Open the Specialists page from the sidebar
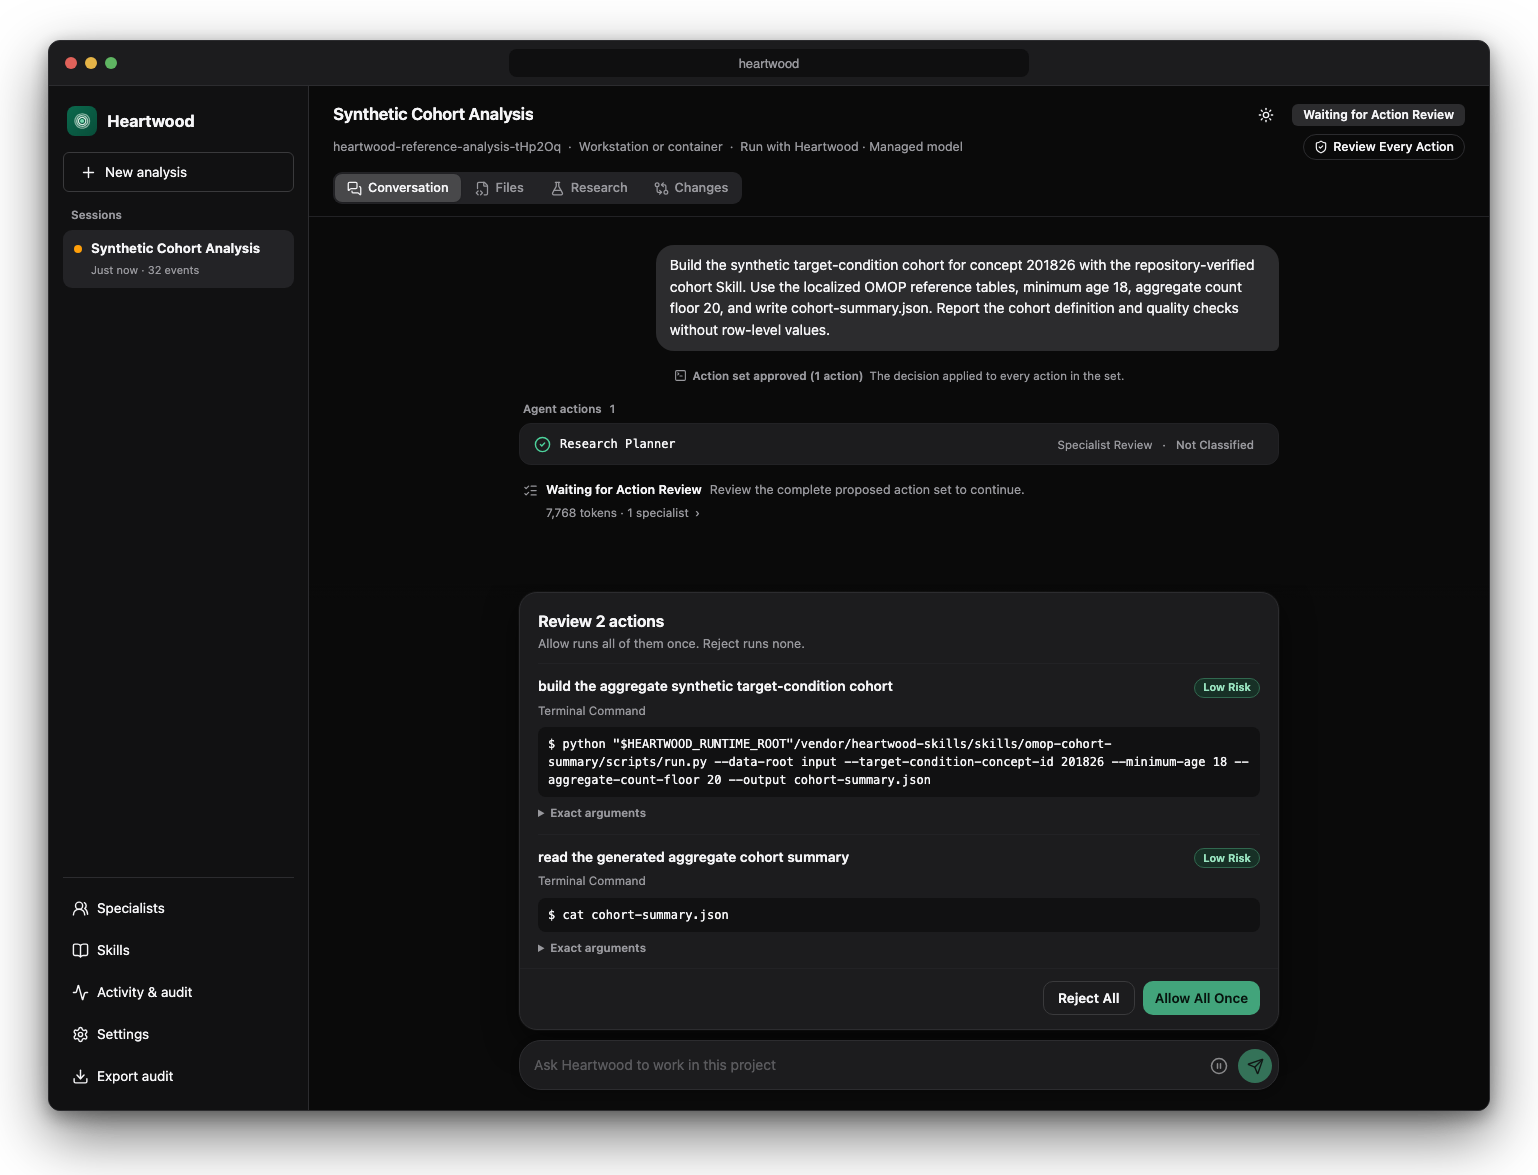 coord(178,908)
